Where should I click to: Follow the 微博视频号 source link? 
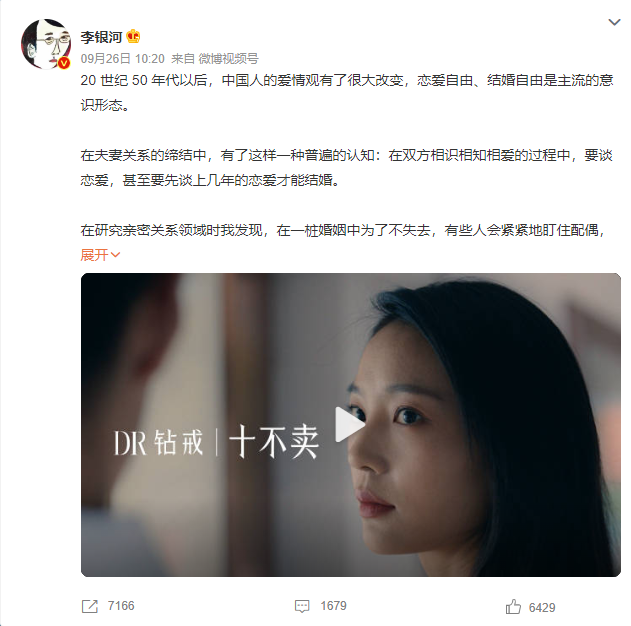click(228, 59)
